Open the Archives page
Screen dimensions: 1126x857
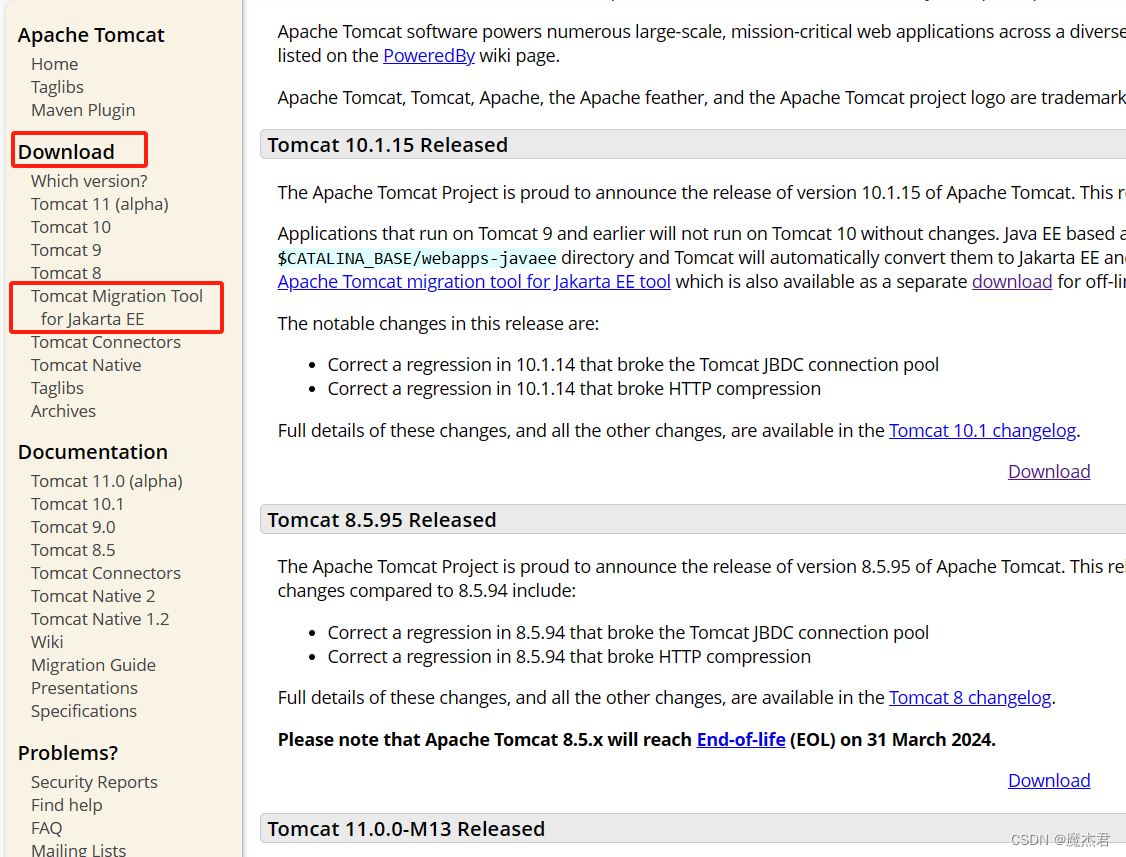click(63, 410)
